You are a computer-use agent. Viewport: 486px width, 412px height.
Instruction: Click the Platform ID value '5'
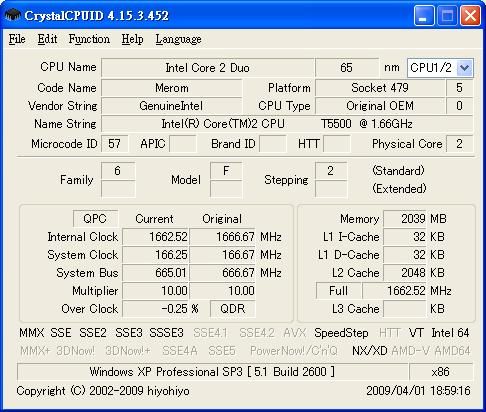(x=459, y=88)
